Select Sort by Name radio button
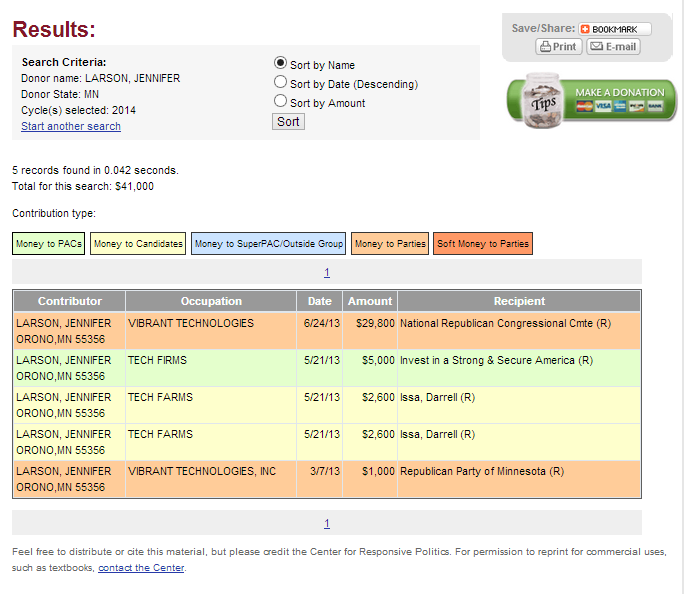The height and width of the screenshot is (594, 684). [281, 63]
